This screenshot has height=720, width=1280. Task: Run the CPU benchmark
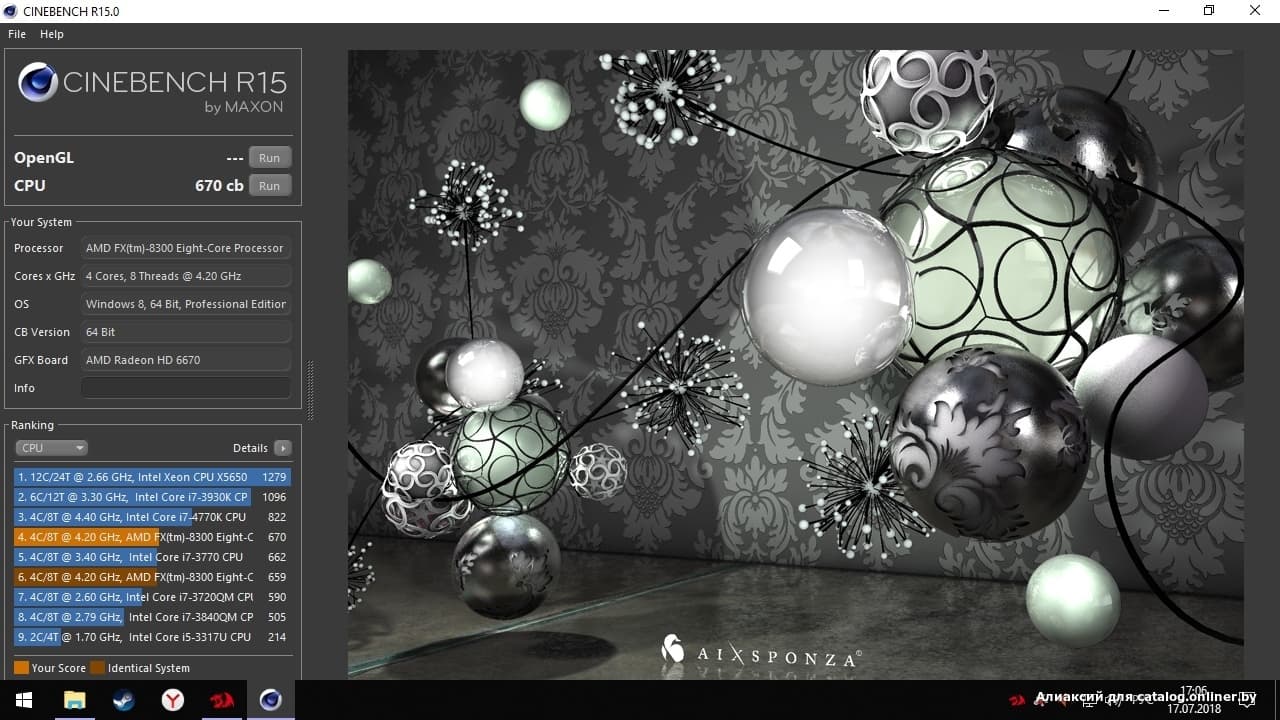pyautogui.click(x=270, y=186)
